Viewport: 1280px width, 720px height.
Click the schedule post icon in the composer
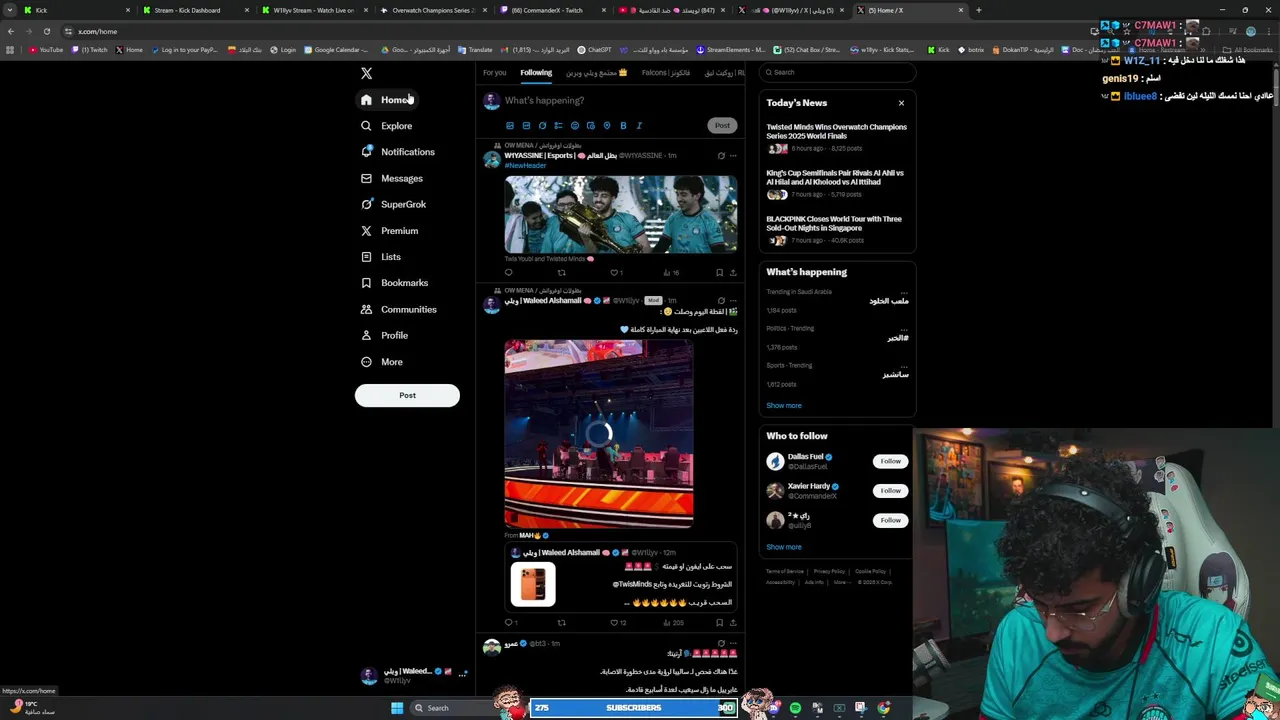[x=590, y=126]
